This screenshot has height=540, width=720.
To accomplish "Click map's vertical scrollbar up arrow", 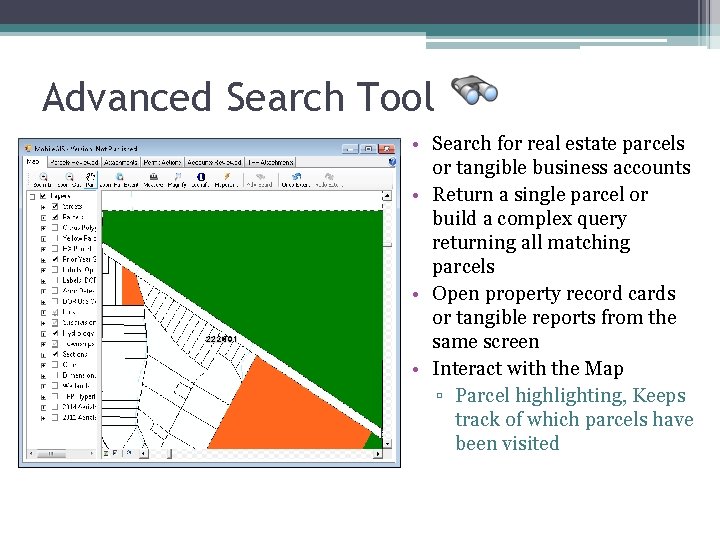I will pos(387,196).
